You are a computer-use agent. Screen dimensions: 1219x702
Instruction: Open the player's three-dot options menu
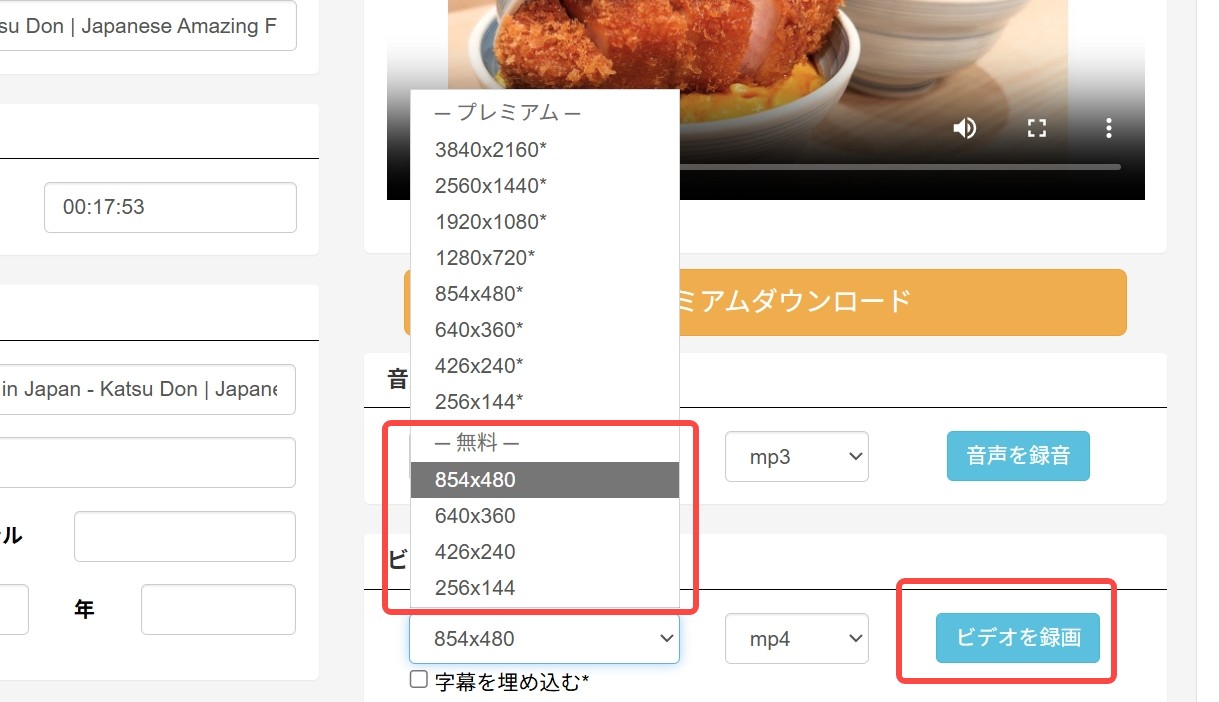(x=1108, y=127)
